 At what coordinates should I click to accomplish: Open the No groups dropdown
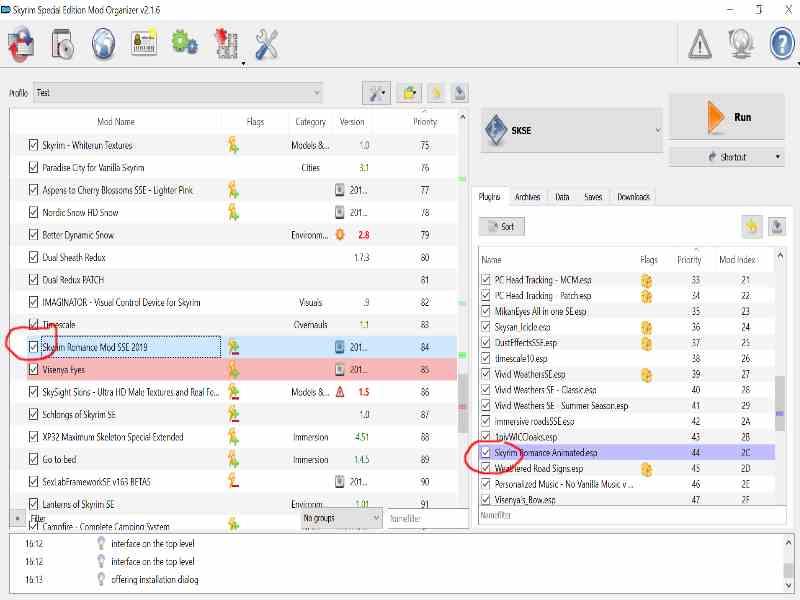340,518
